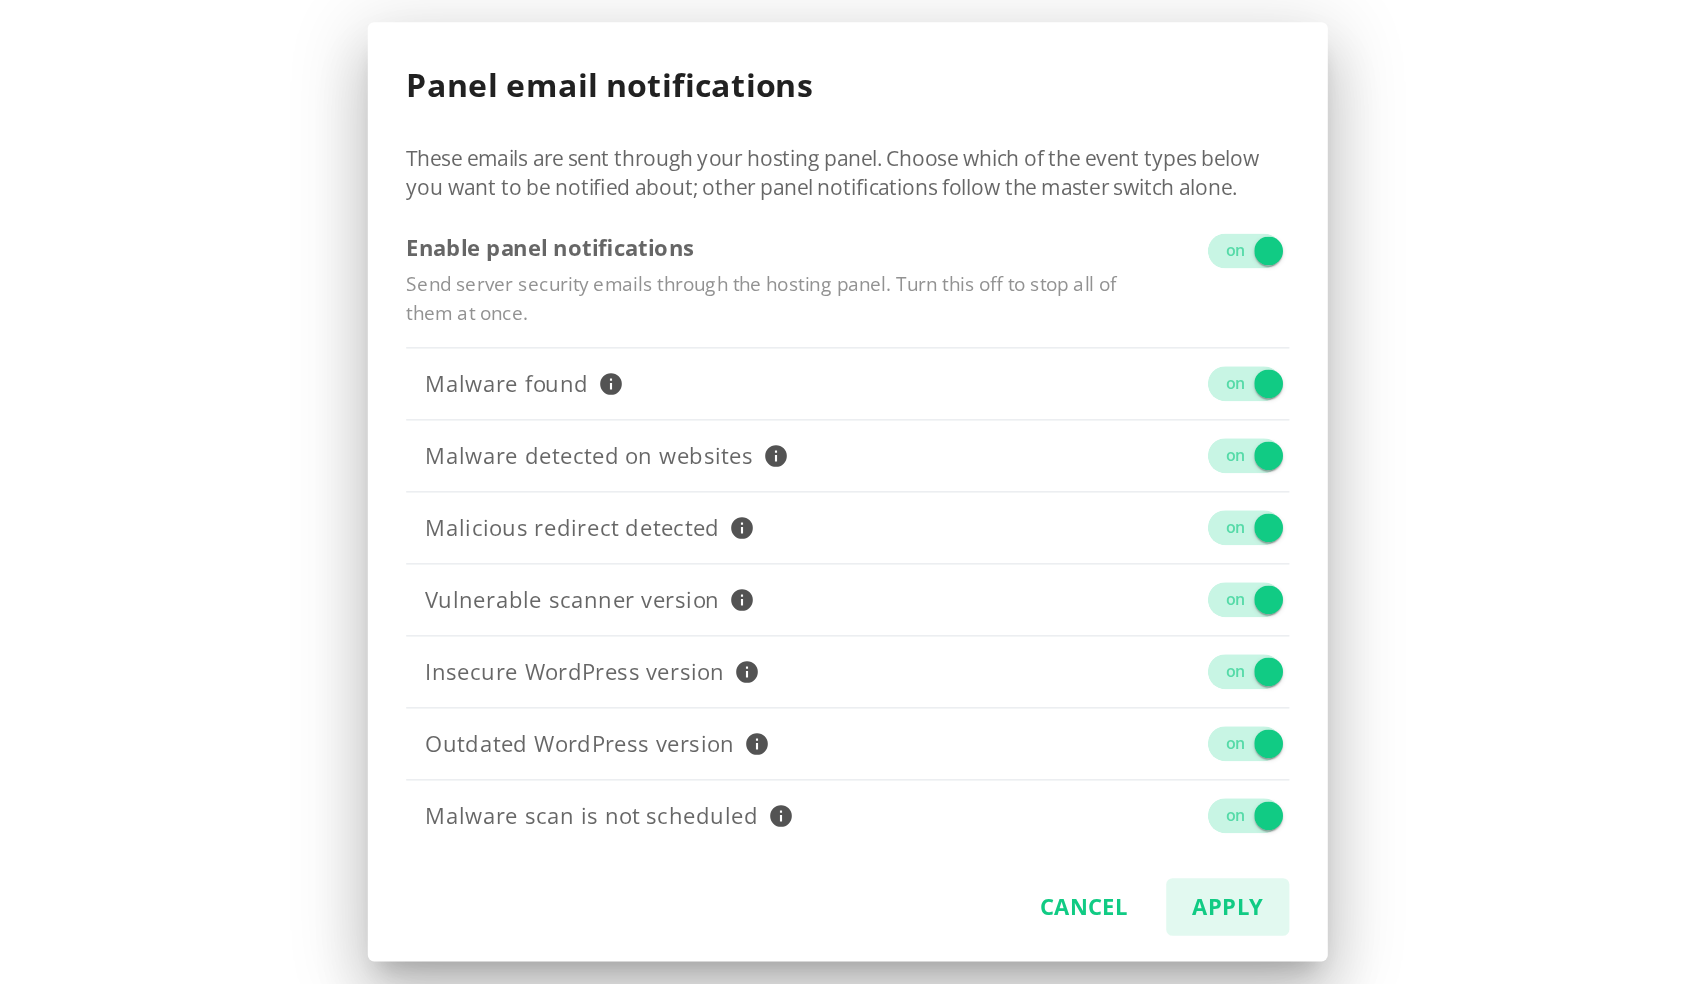The image size is (1696, 984).
Task: Disable Insecure WordPress version emails
Action: 1245,672
